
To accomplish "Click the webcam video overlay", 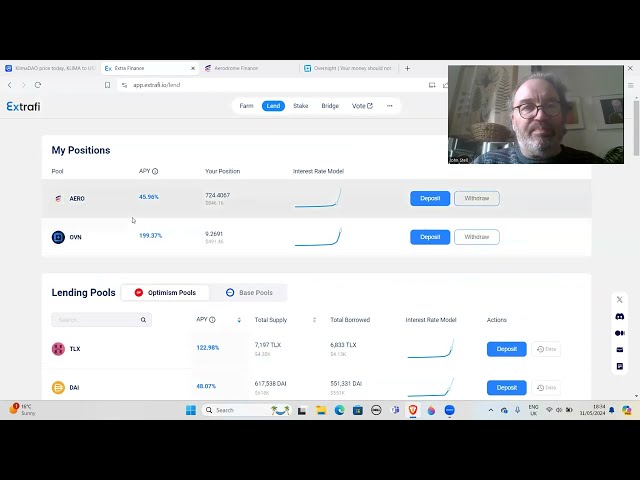I will [536, 114].
